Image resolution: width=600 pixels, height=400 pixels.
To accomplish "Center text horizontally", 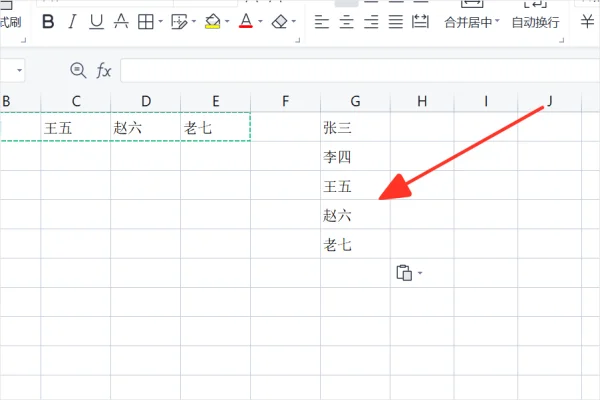I will tap(346, 22).
